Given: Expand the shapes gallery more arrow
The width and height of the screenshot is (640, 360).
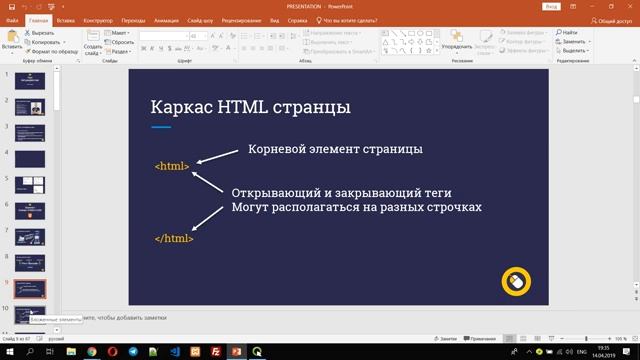Looking at the screenshot, I should (437, 51).
